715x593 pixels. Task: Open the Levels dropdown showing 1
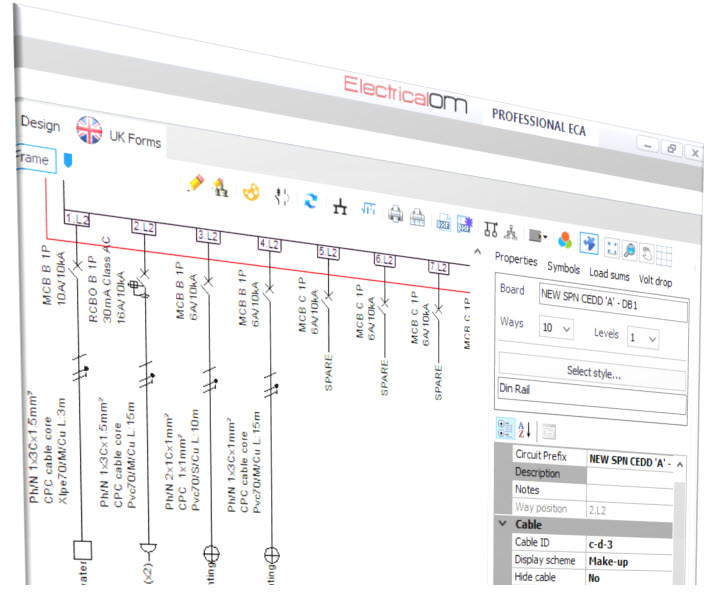tap(642, 338)
